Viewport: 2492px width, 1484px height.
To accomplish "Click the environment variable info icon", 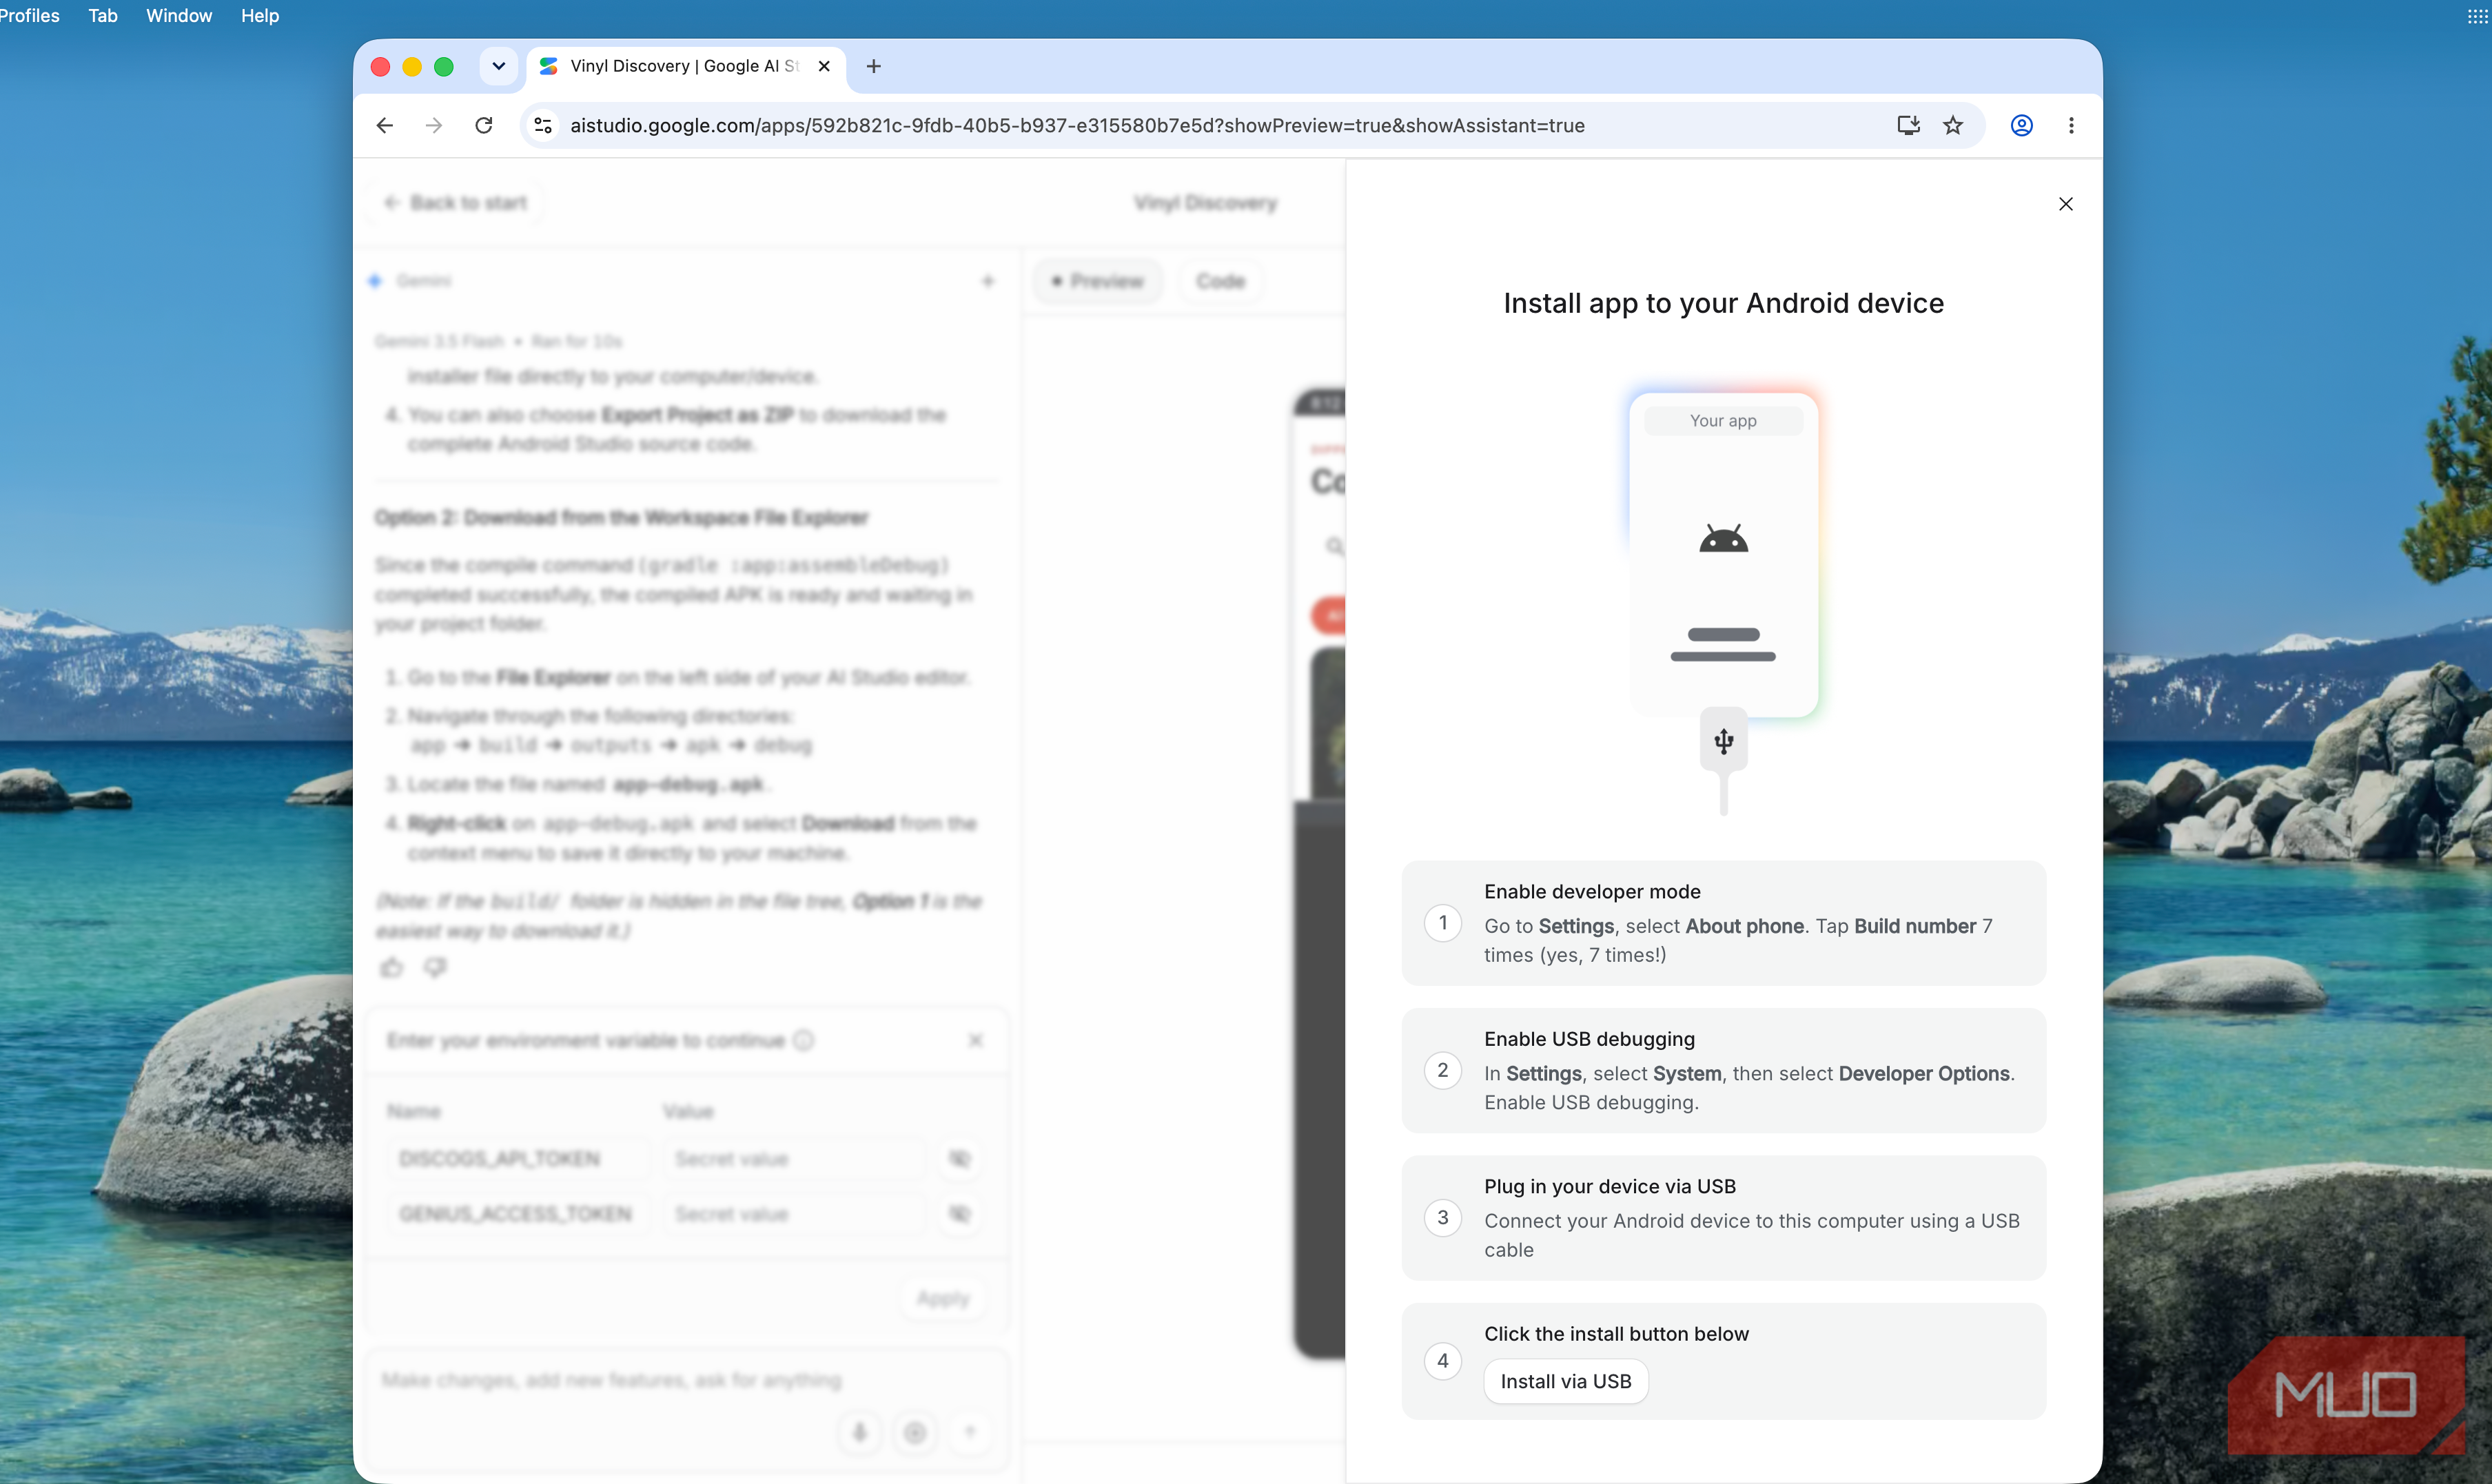I will (x=804, y=1040).
